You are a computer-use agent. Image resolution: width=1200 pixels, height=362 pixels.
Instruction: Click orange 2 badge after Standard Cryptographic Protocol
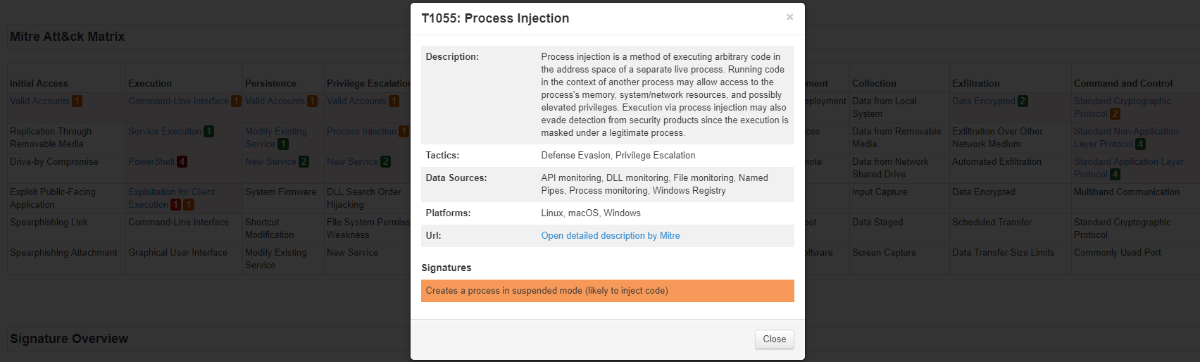tap(1115, 114)
